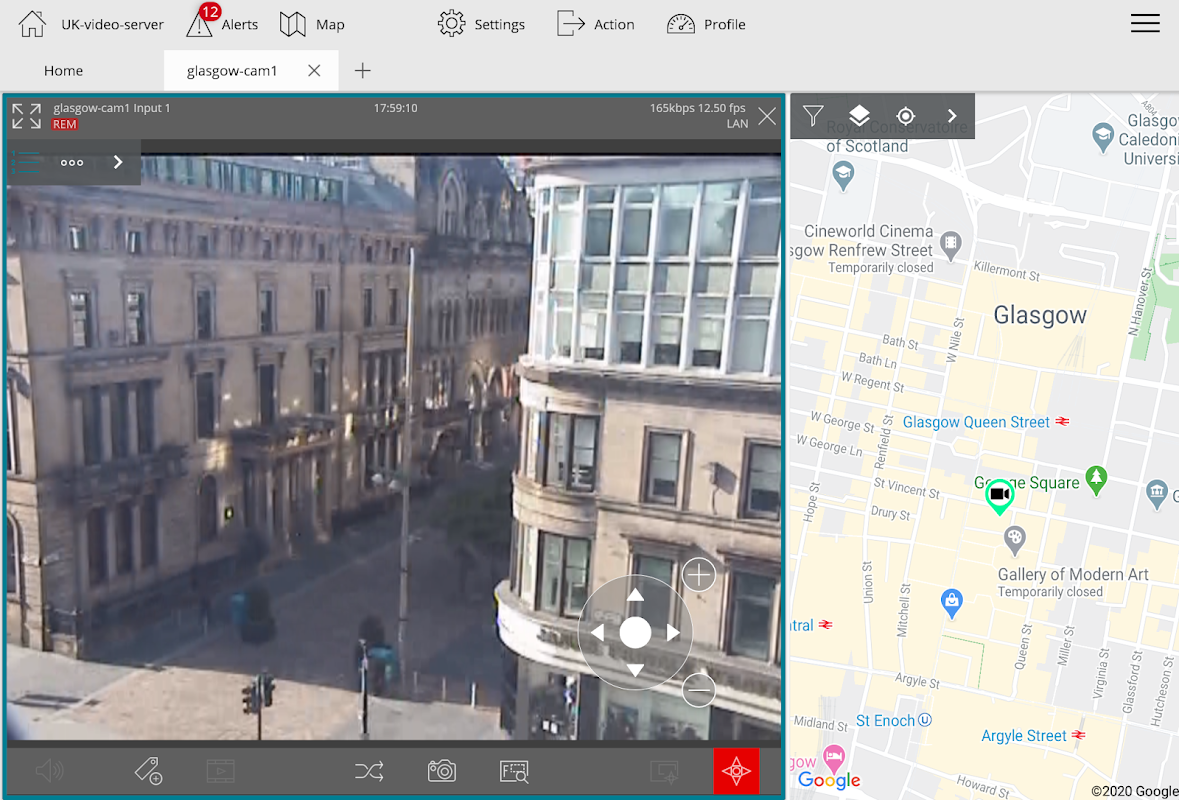
Task: Expand the map toolbar chevron
Action: (x=952, y=116)
